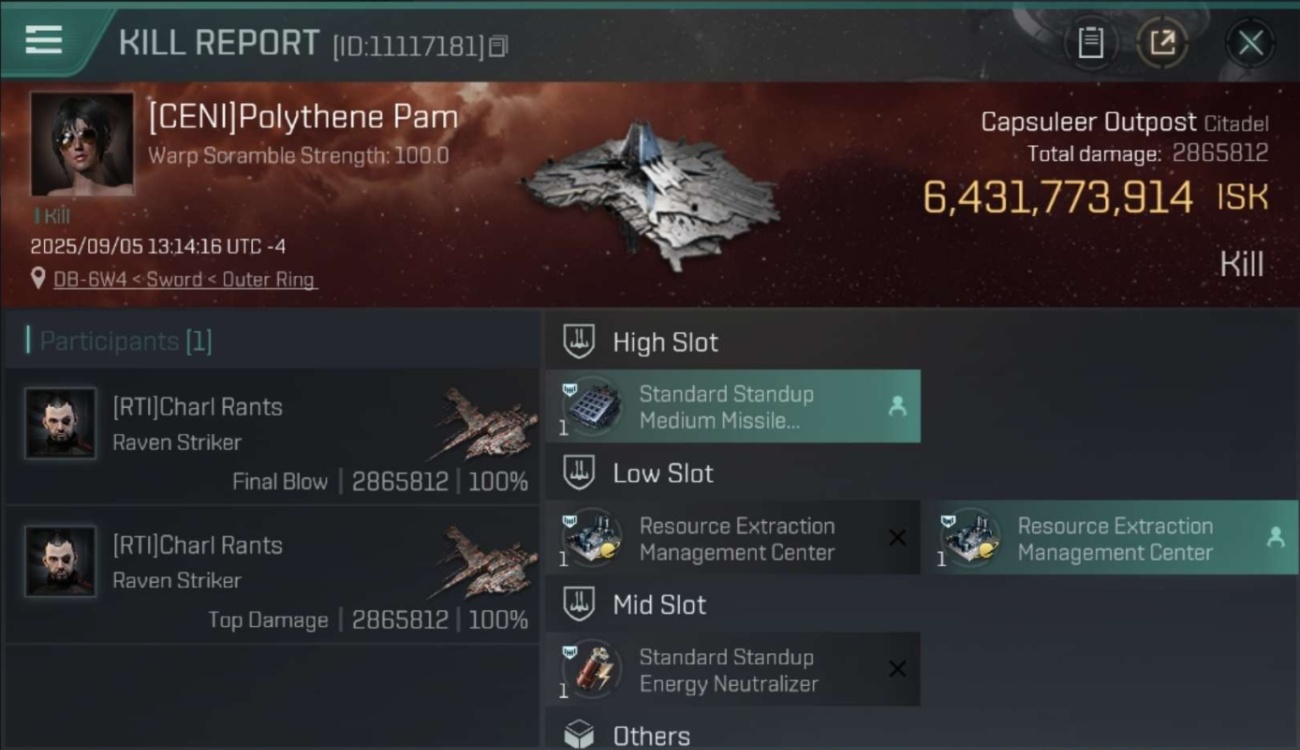1300x750 pixels.
Task: Copy the kill report ID
Action: click(498, 46)
